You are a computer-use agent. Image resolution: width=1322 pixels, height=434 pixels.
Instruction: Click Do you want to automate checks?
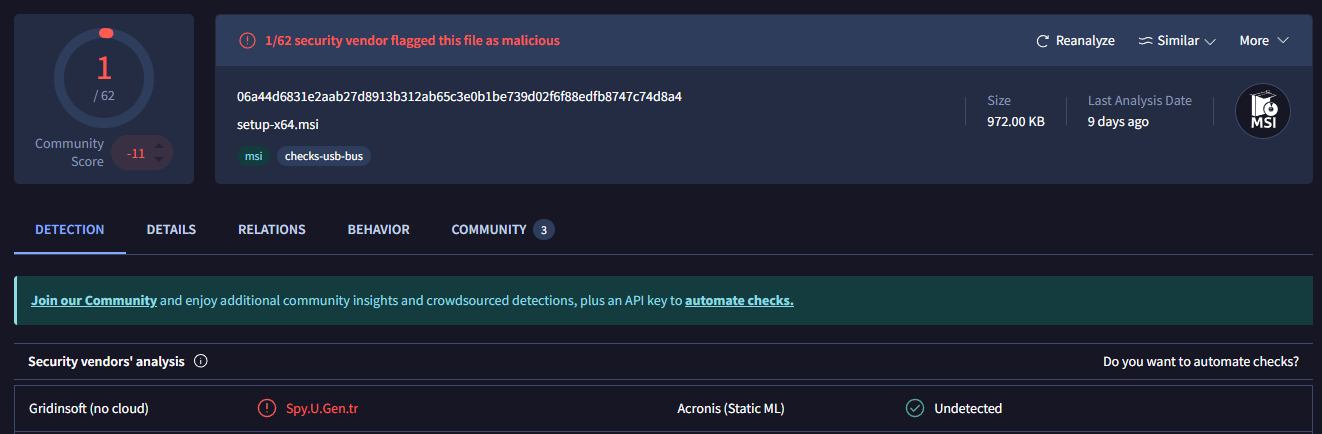pyautogui.click(x=1201, y=361)
